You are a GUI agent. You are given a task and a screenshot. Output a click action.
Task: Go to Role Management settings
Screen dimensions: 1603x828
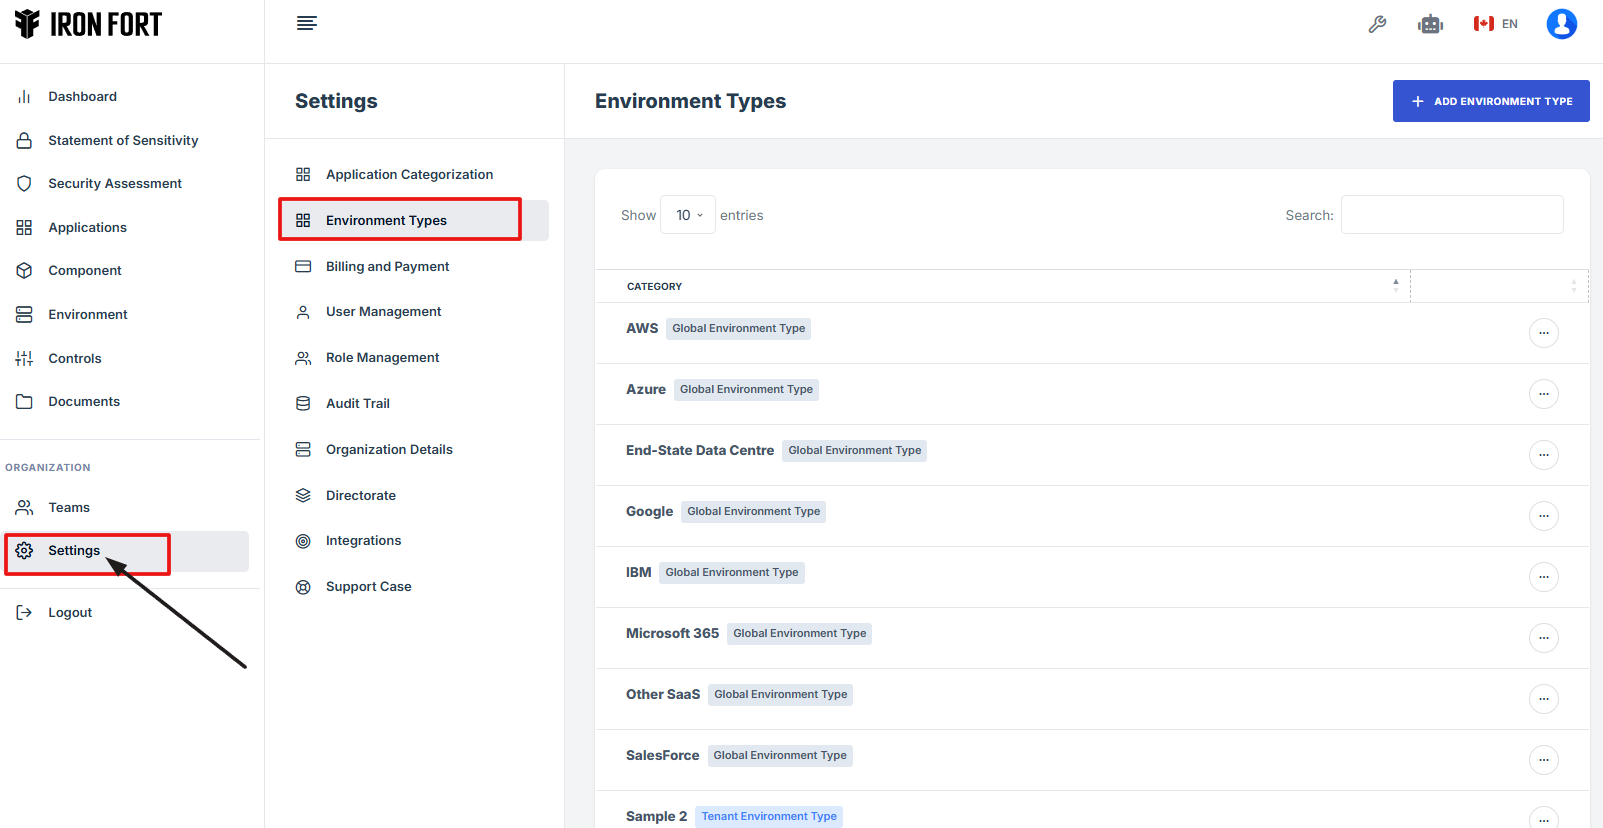[x=382, y=358]
